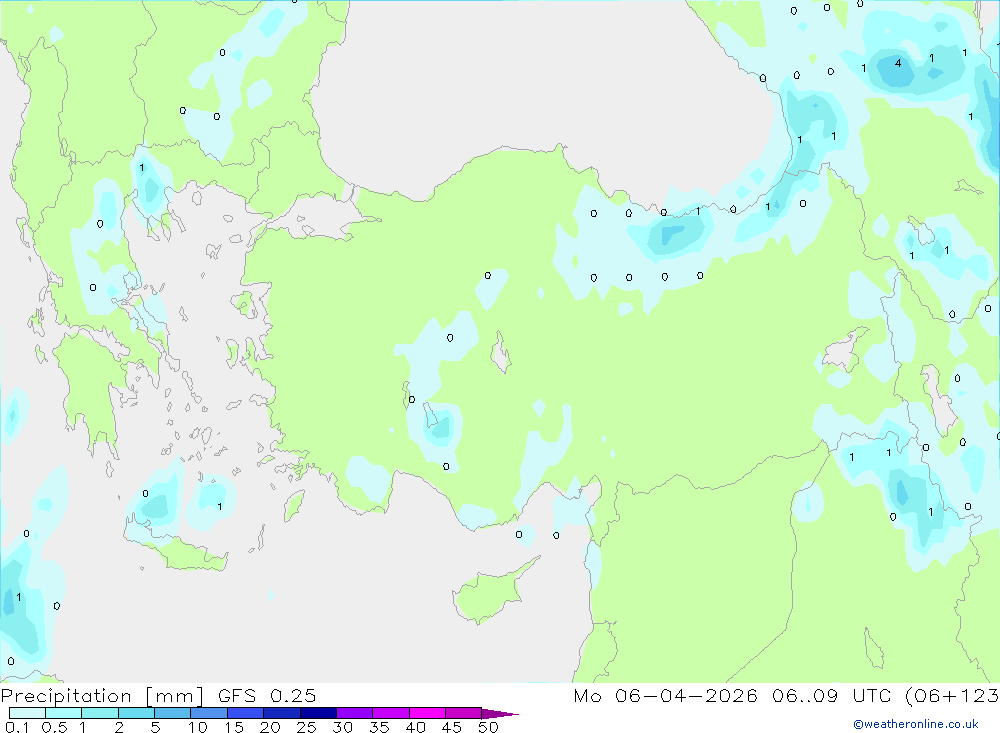Click the "06..09 UTC" time text
The height and width of the screenshot is (733, 1000).
click(831, 695)
